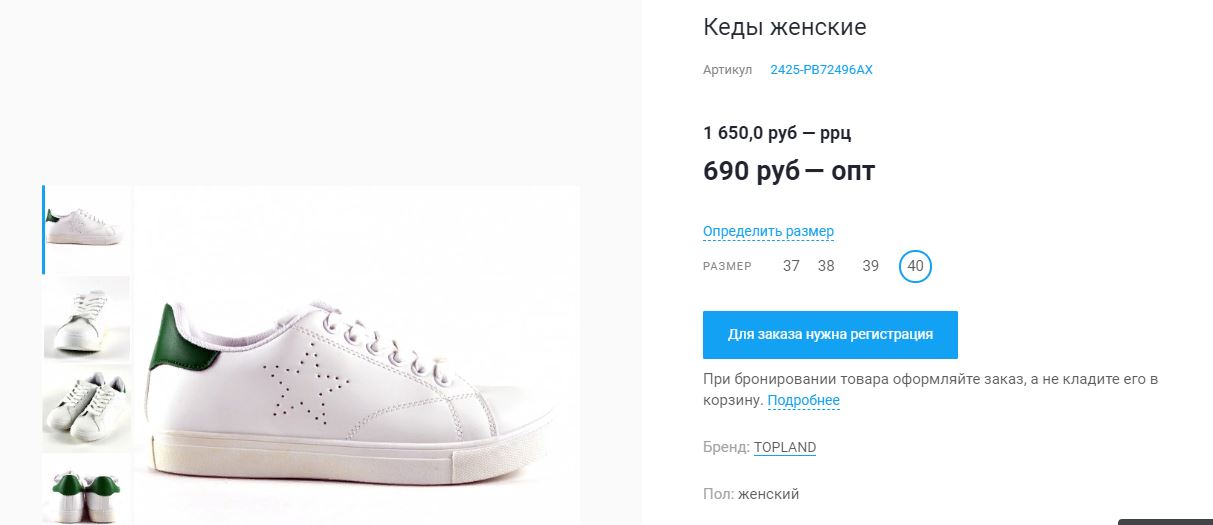Screen dimensions: 1213x525
Task: Click the 'Пол: женский' attribute text
Action: [x=751, y=494]
